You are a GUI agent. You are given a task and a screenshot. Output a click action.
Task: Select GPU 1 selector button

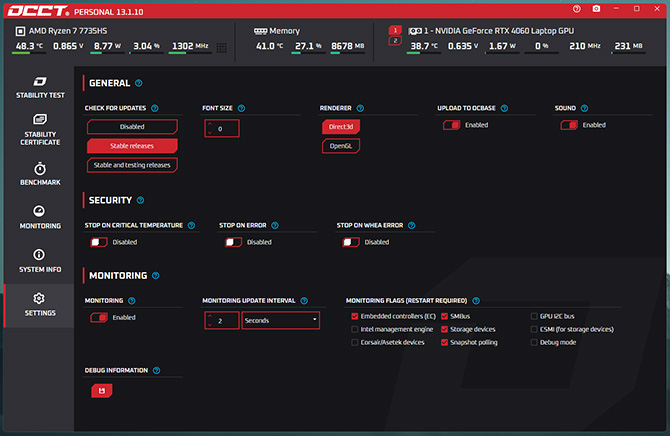coord(395,30)
